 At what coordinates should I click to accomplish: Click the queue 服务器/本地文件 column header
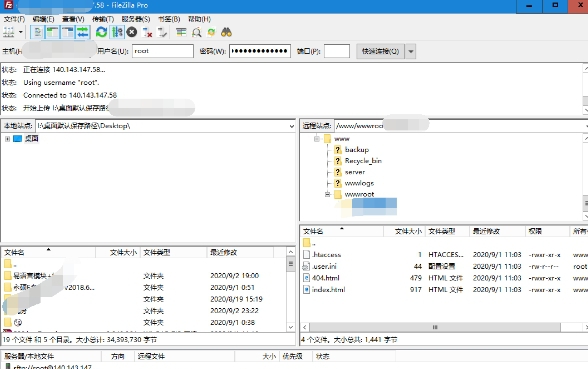point(51,356)
